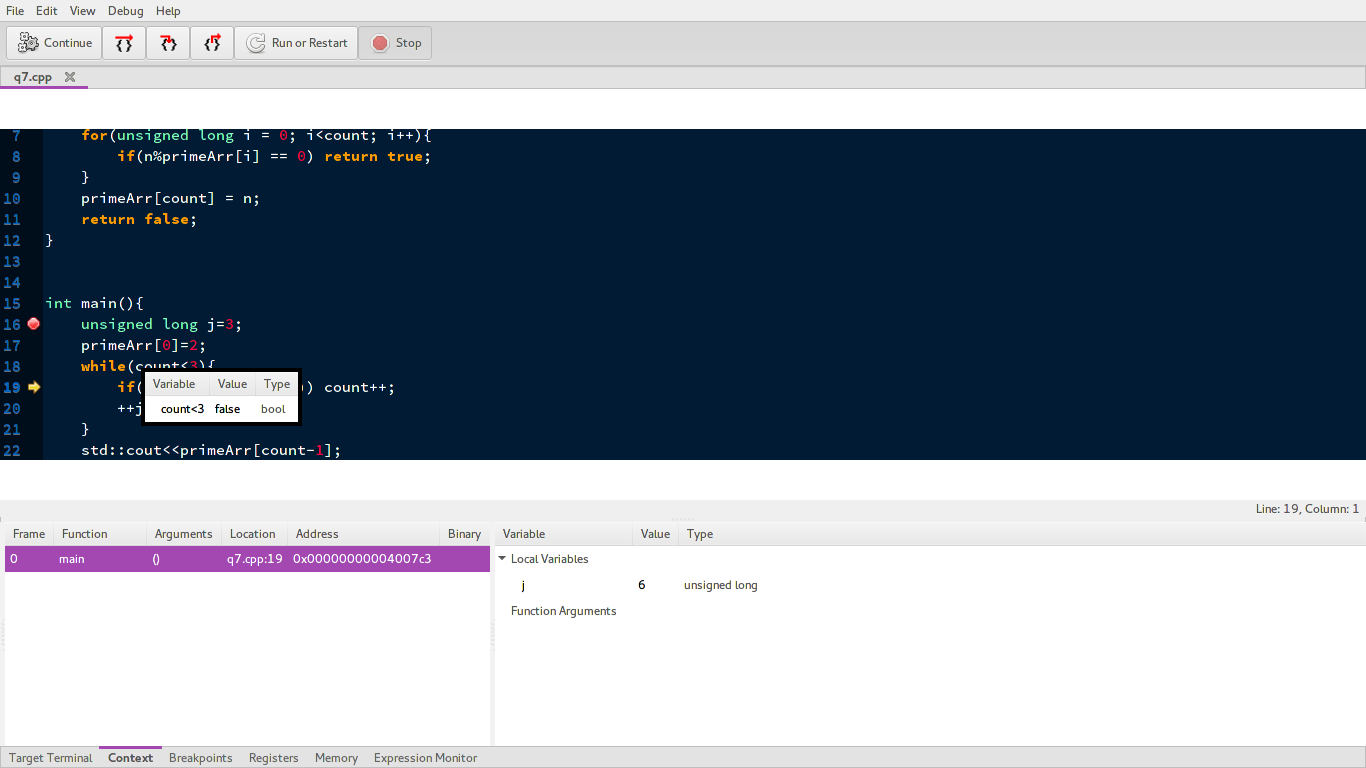Click the 'unsigned long' type cell
1366x768 pixels.
tap(720, 585)
